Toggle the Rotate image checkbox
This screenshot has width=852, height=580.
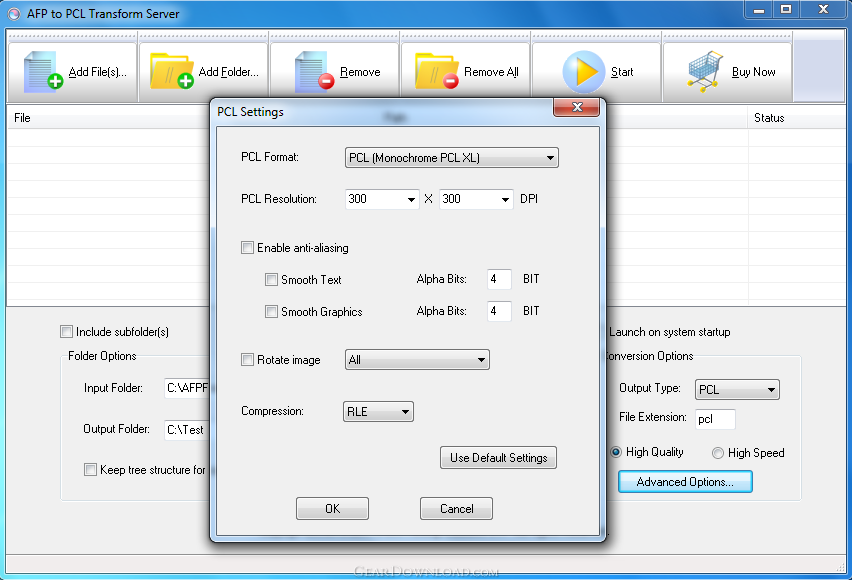[247, 360]
